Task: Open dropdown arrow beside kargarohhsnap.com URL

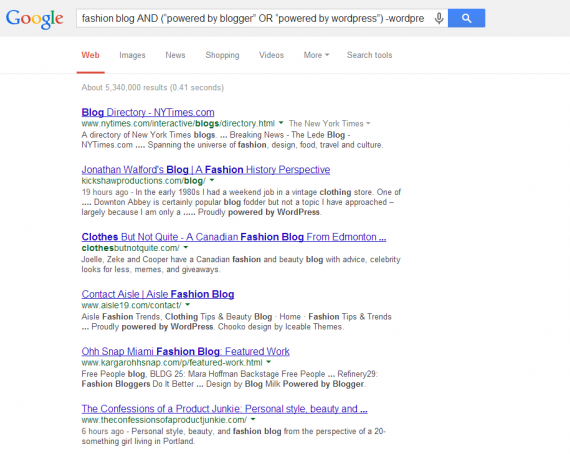Action: [269, 362]
